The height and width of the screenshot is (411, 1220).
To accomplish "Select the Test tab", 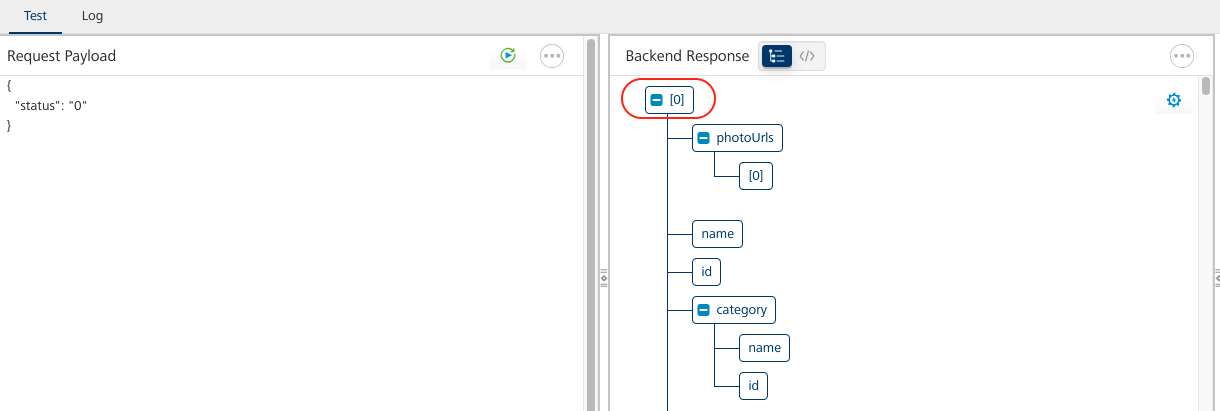I will (x=36, y=16).
